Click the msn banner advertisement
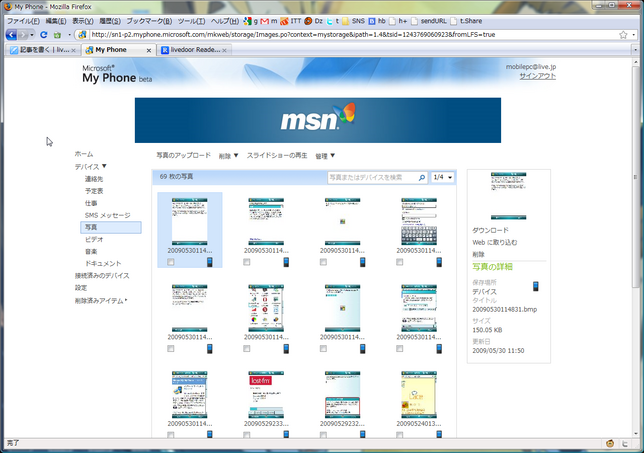Screen dimensions: 644x453 click(x=318, y=120)
